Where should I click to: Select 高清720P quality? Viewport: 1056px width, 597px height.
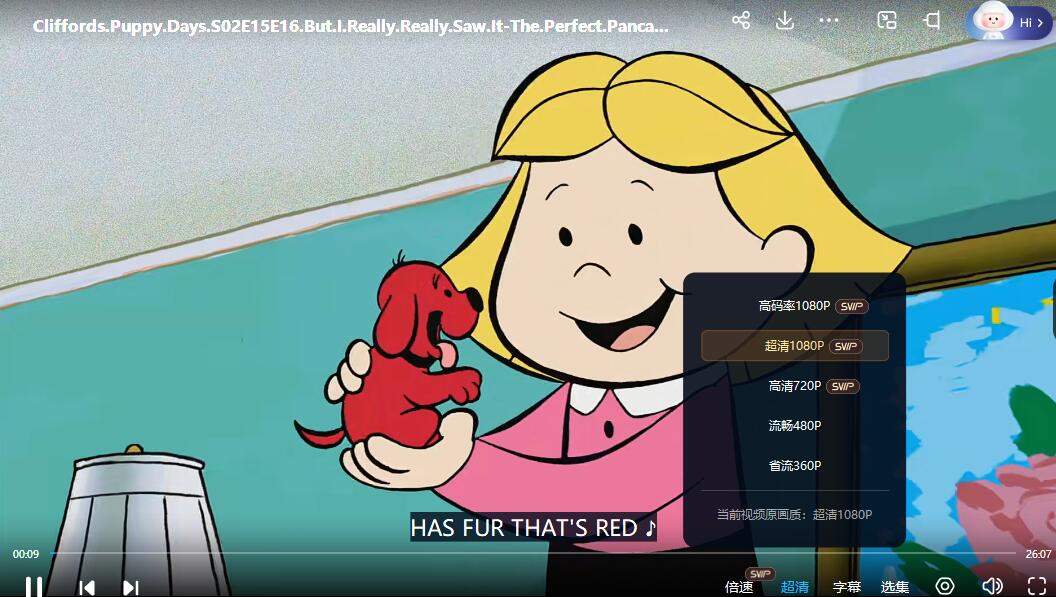795,386
